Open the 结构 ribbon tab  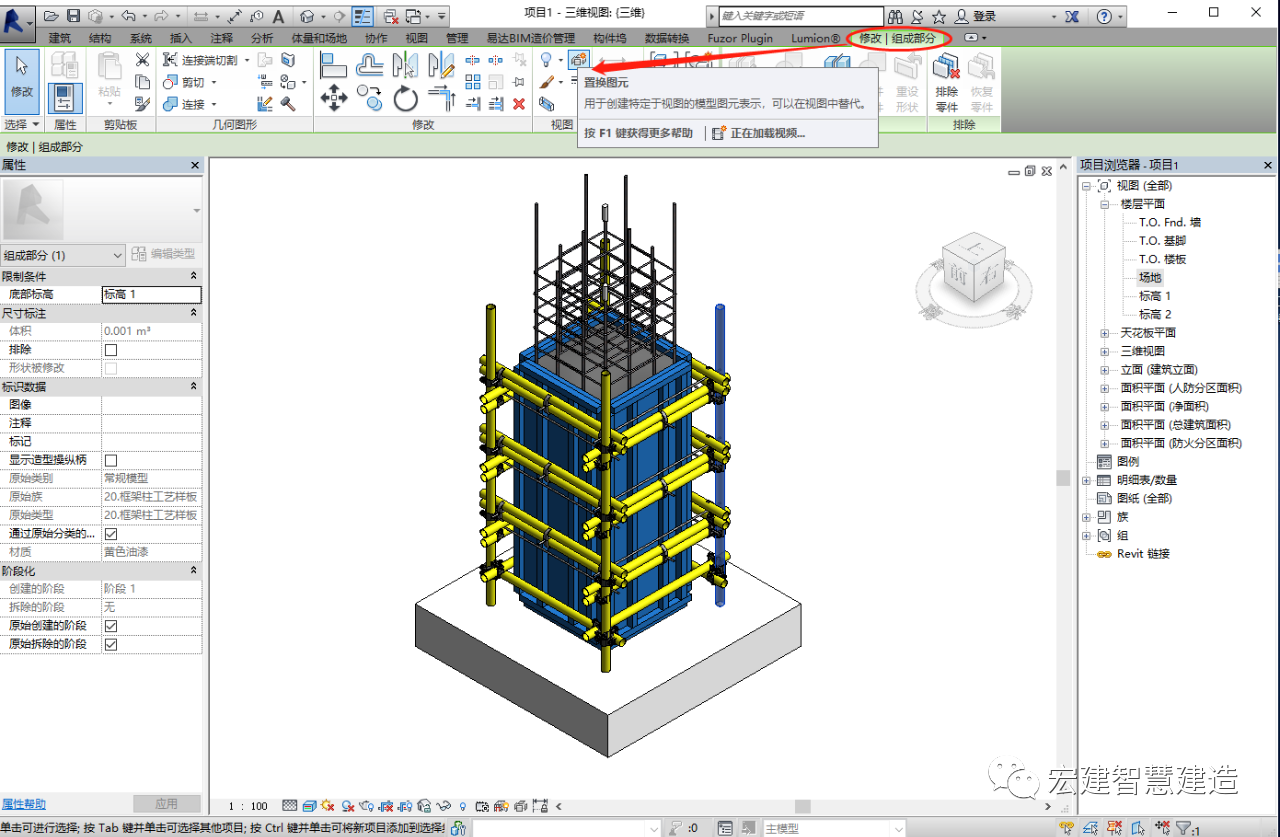click(100, 38)
